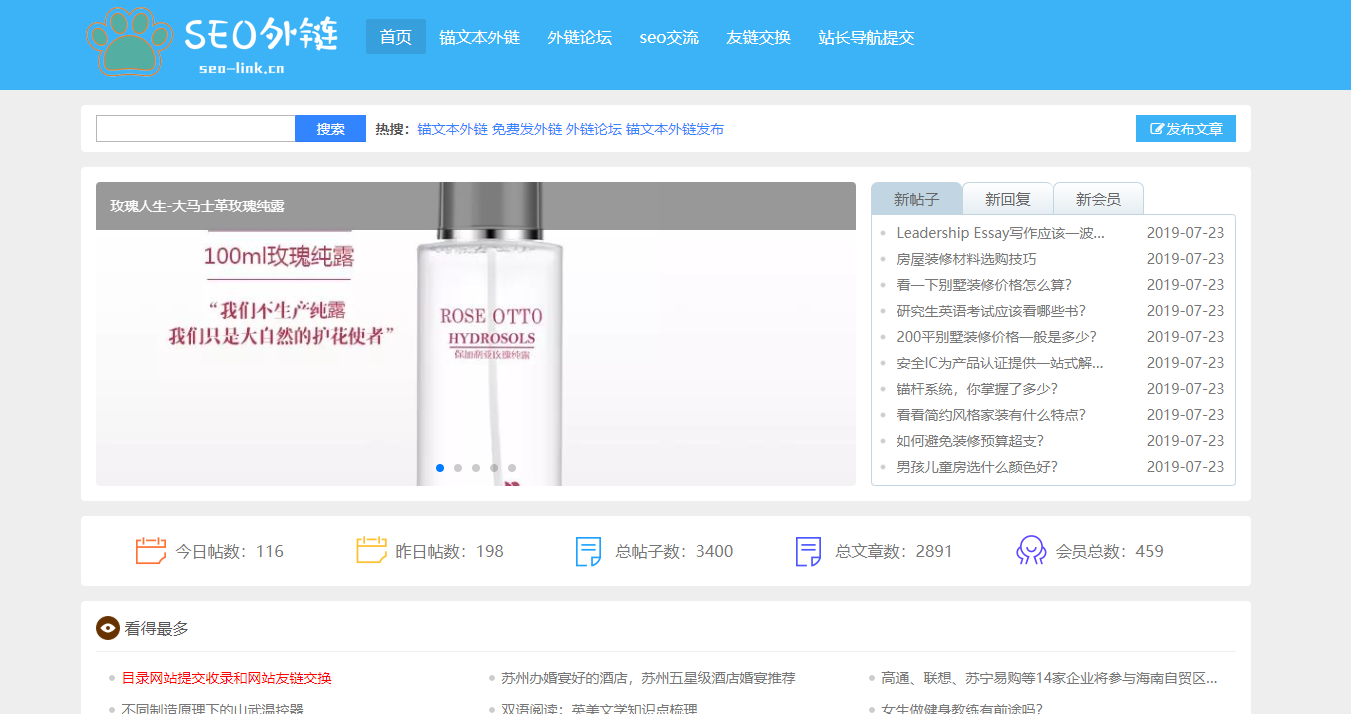
Task: Switch to the 新会员 tab
Action: pos(1098,199)
